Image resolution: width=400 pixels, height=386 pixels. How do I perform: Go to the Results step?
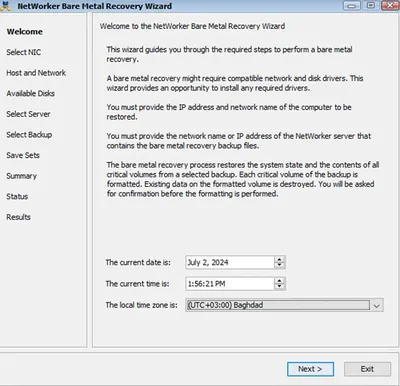tap(18, 217)
